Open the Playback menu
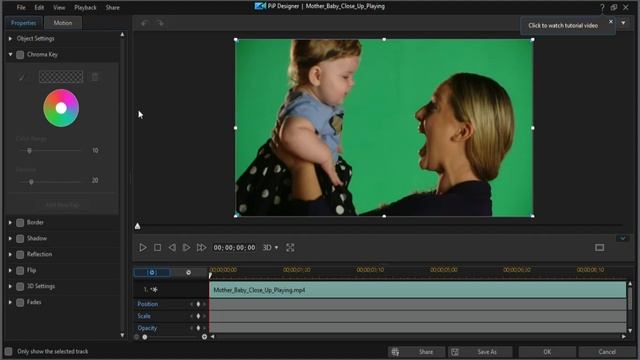This screenshot has height=360, width=640. [x=85, y=7]
